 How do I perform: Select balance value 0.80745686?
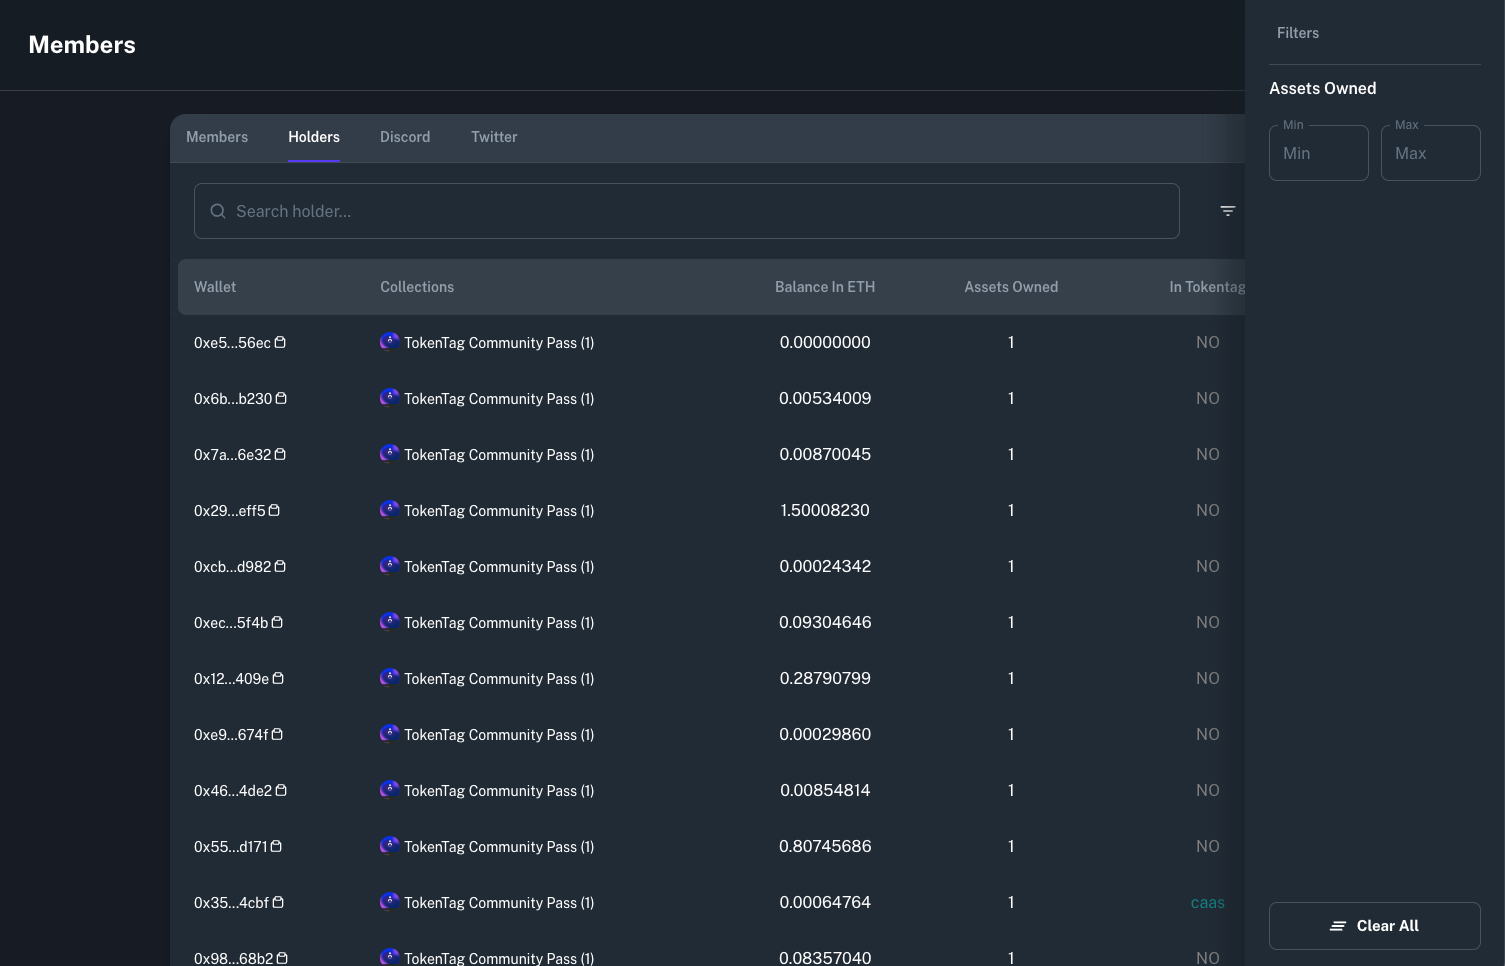click(825, 846)
